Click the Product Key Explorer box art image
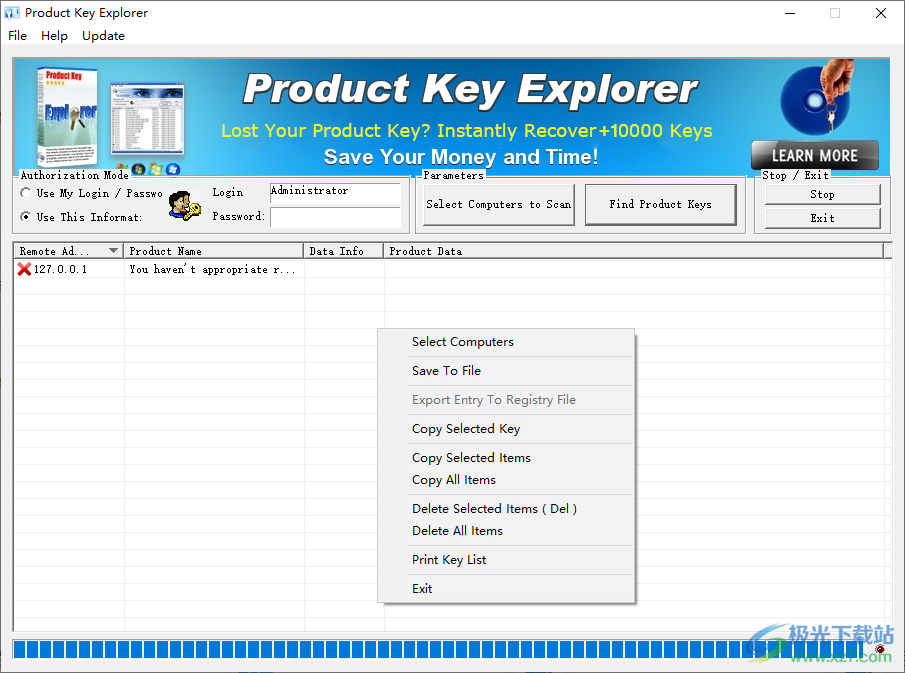The image size is (905, 673). tap(68, 117)
